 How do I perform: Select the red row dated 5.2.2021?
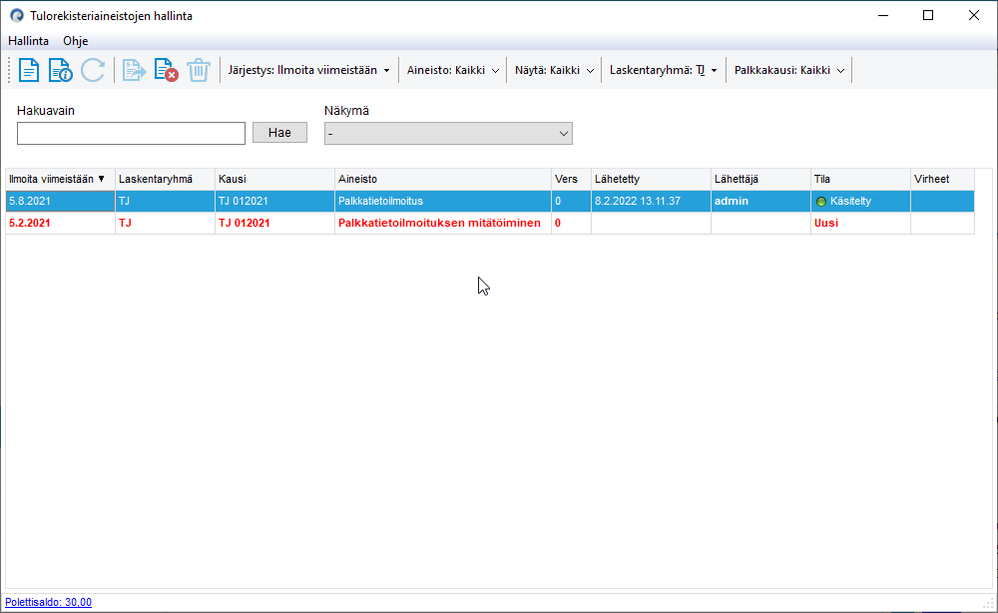[x=490, y=223]
